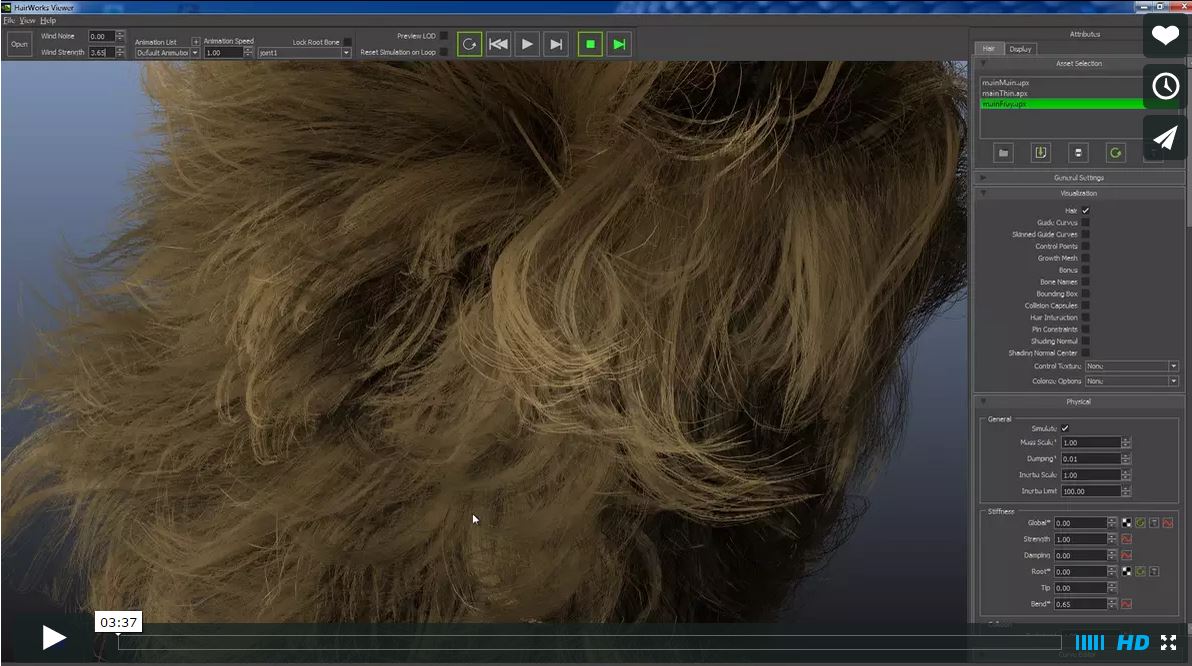The height and width of the screenshot is (666, 1192).
Task: Toggle the loop animation button in toolbar
Action: [469, 44]
